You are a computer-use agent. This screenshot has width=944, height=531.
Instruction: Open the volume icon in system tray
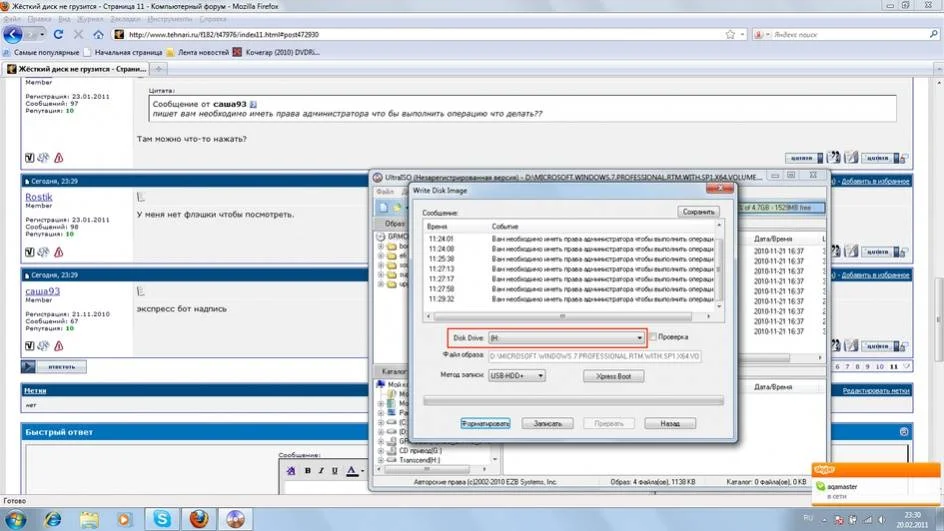point(882,520)
